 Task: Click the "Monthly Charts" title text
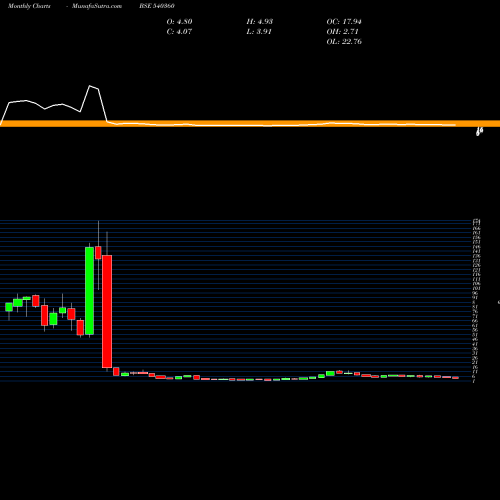(x=29, y=6)
